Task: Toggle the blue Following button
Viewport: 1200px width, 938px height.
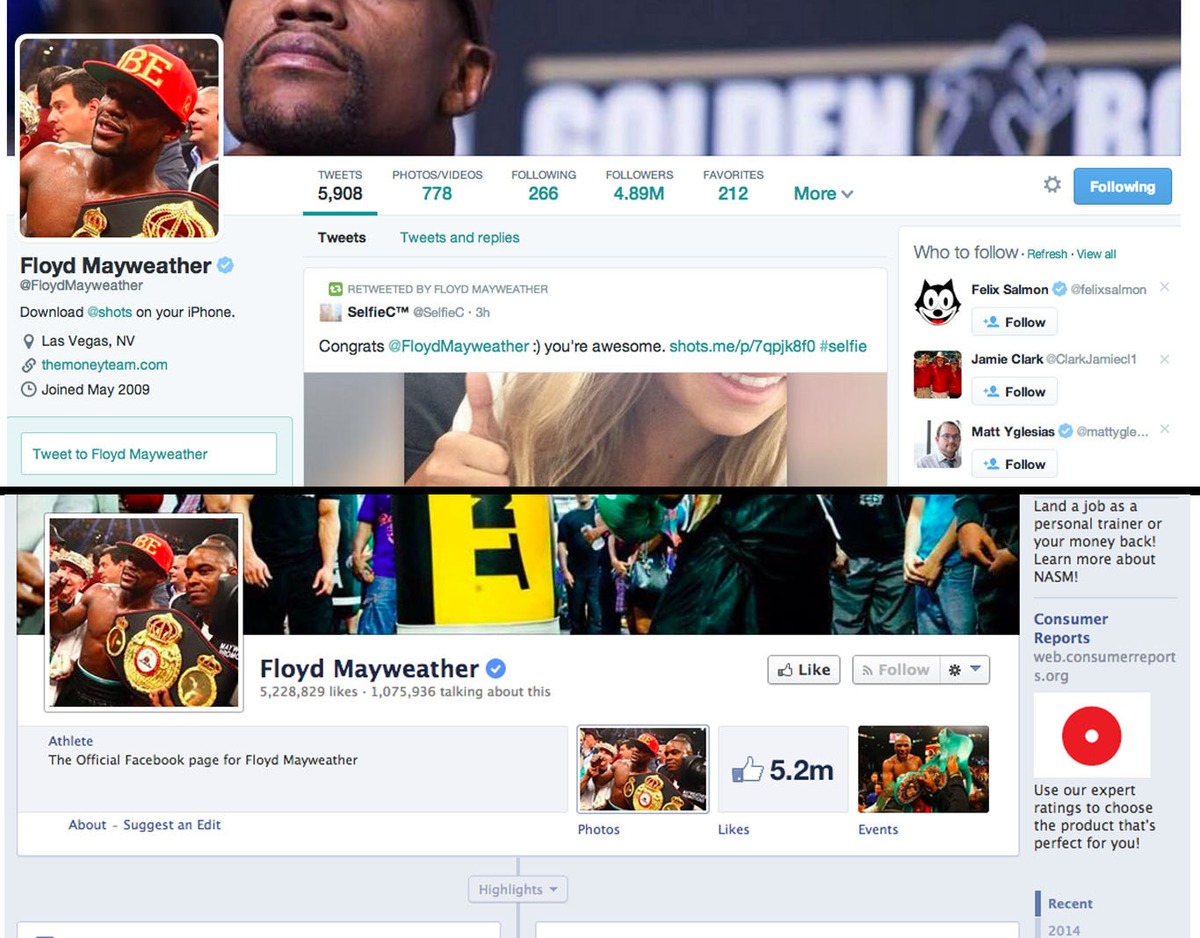Action: point(1122,187)
